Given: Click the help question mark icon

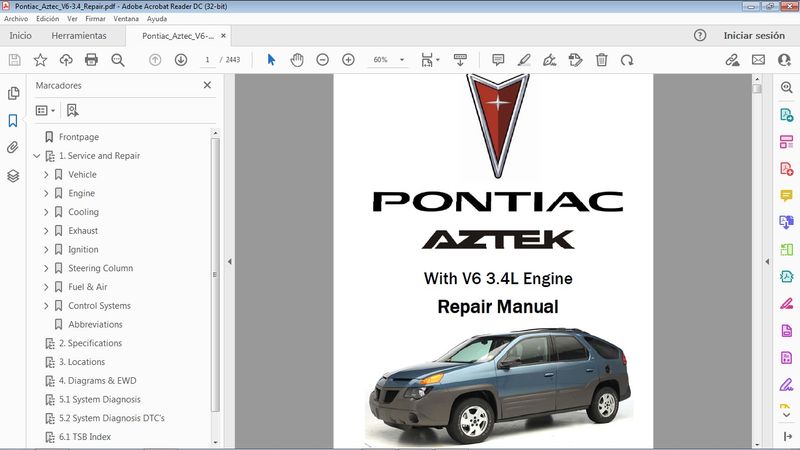Looking at the screenshot, I should [700, 35].
